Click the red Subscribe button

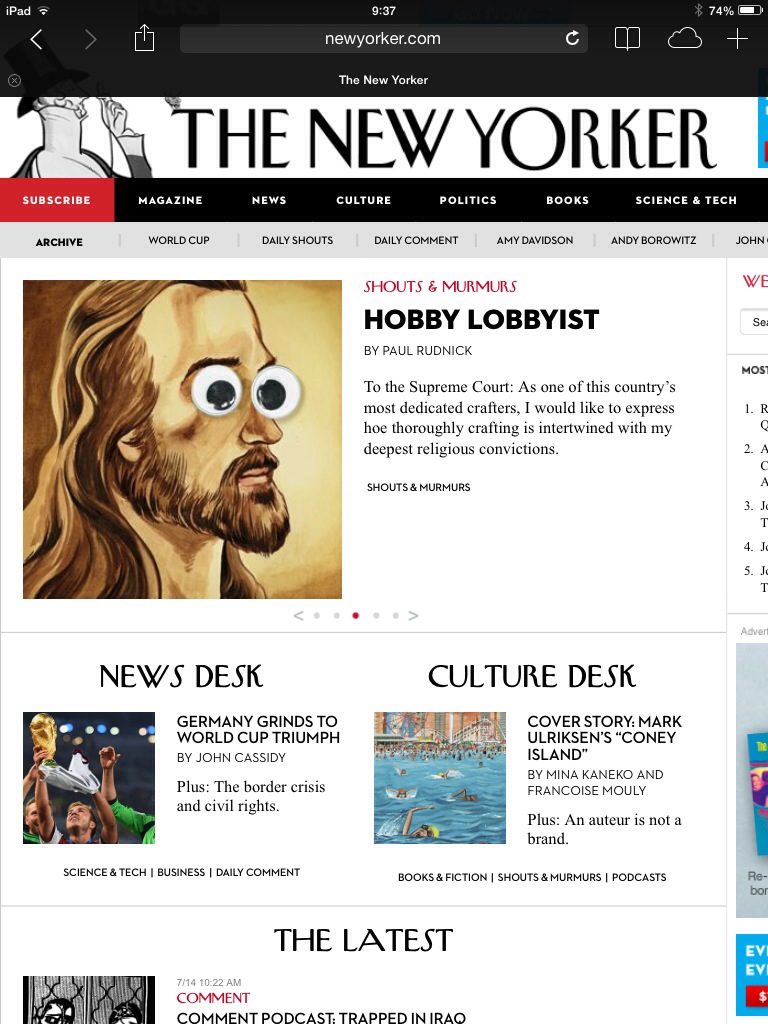click(57, 200)
